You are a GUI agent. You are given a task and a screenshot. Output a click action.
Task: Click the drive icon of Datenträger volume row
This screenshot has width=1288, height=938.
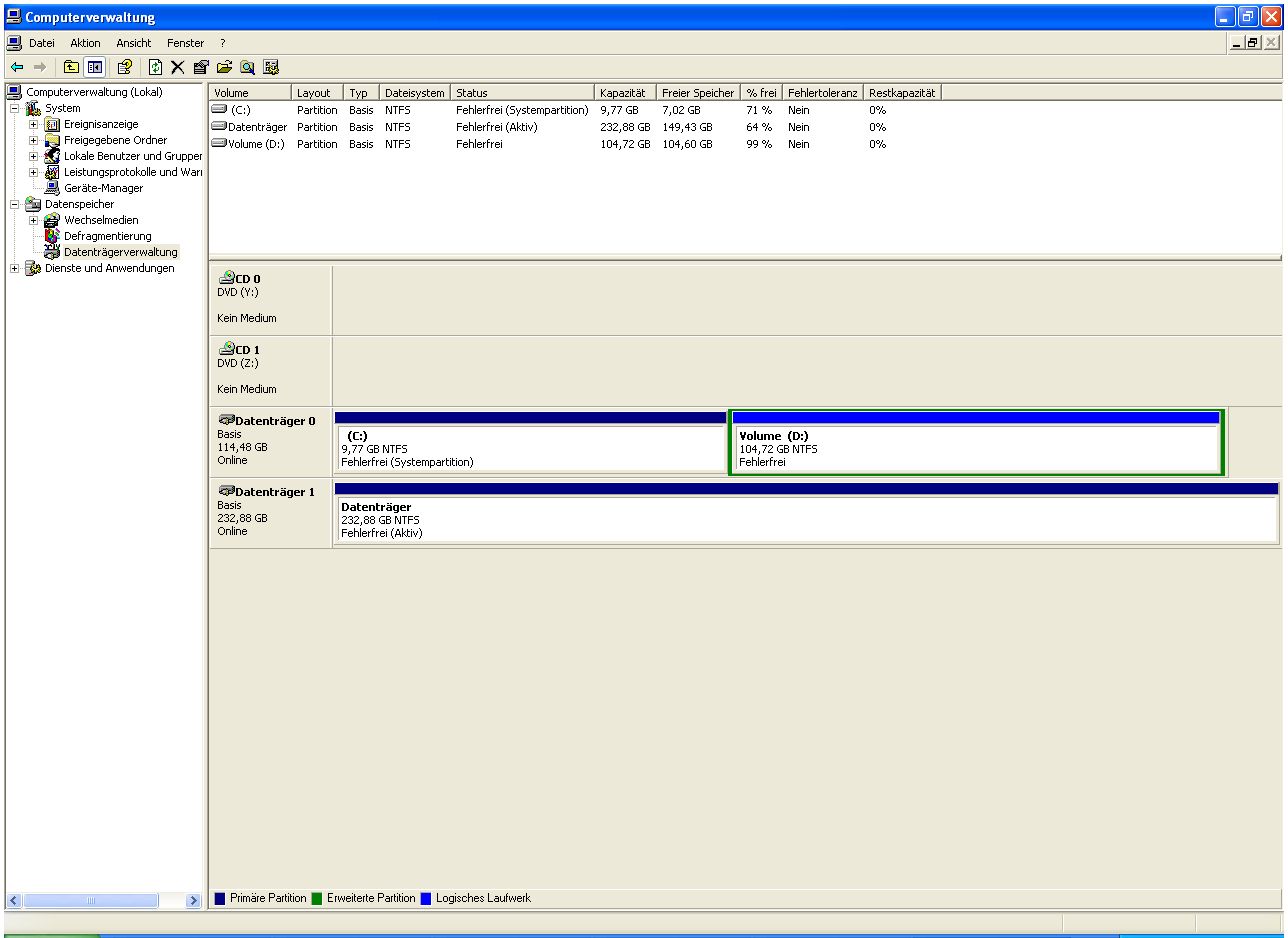(x=220, y=127)
